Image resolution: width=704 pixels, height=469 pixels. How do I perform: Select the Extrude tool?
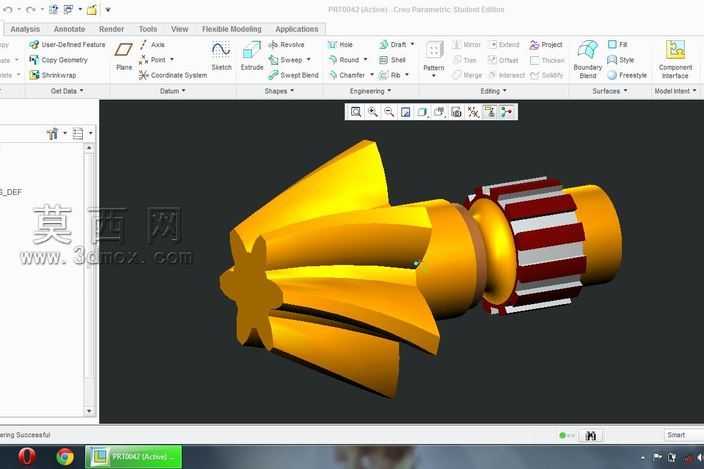(251, 56)
